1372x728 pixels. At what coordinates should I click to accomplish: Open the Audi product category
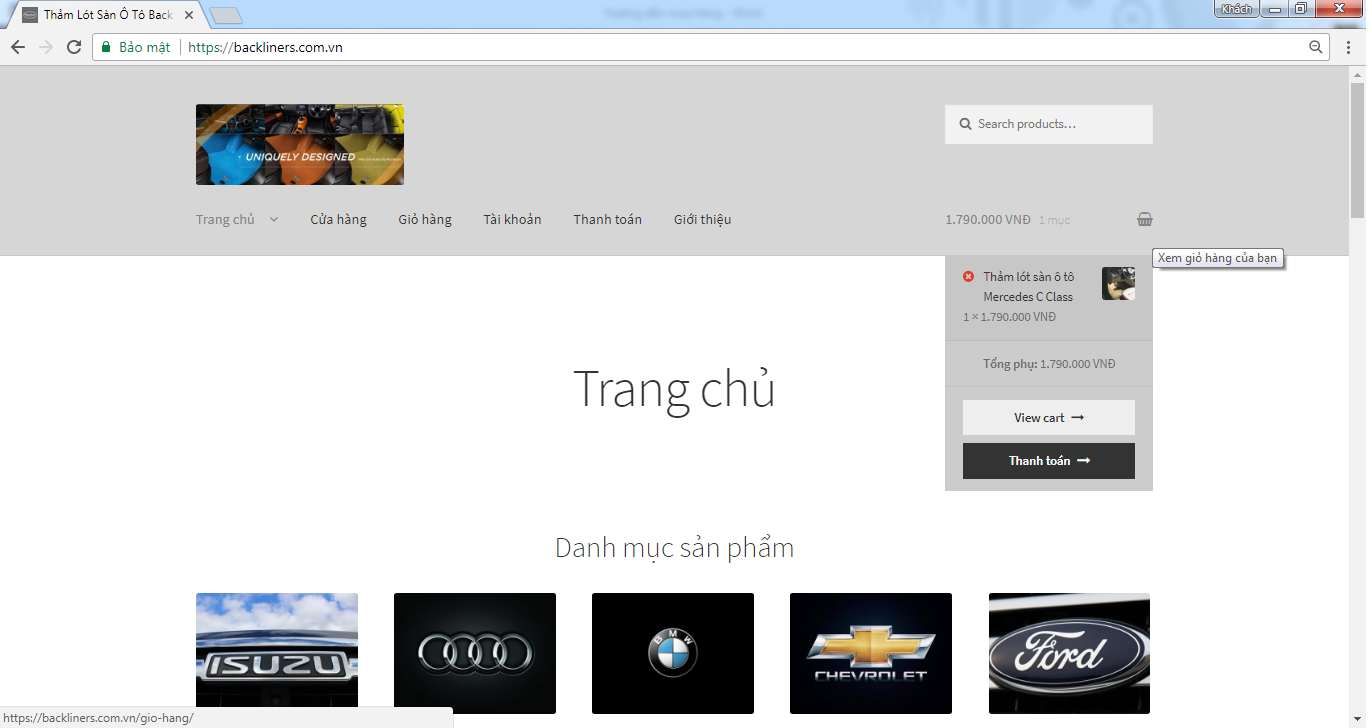(x=475, y=653)
